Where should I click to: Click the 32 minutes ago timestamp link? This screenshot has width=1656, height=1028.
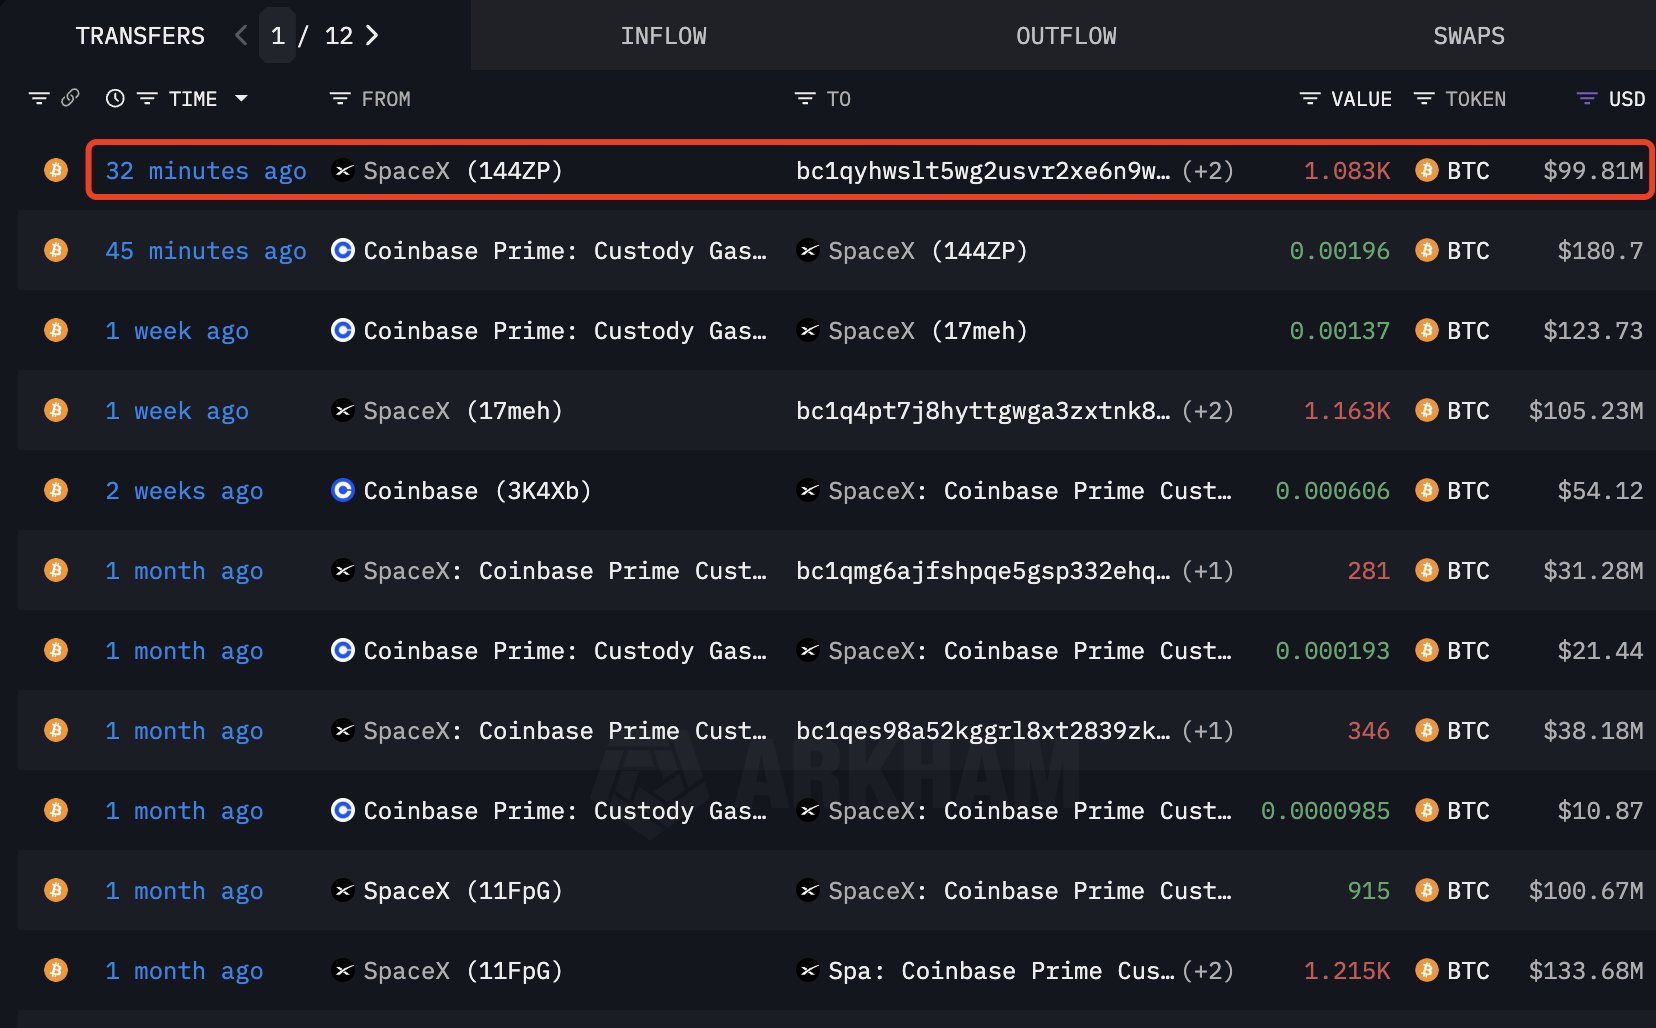pos(205,170)
